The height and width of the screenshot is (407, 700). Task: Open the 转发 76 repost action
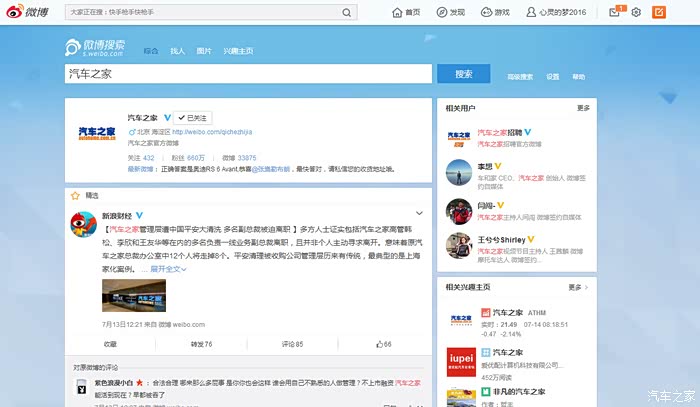pos(201,344)
